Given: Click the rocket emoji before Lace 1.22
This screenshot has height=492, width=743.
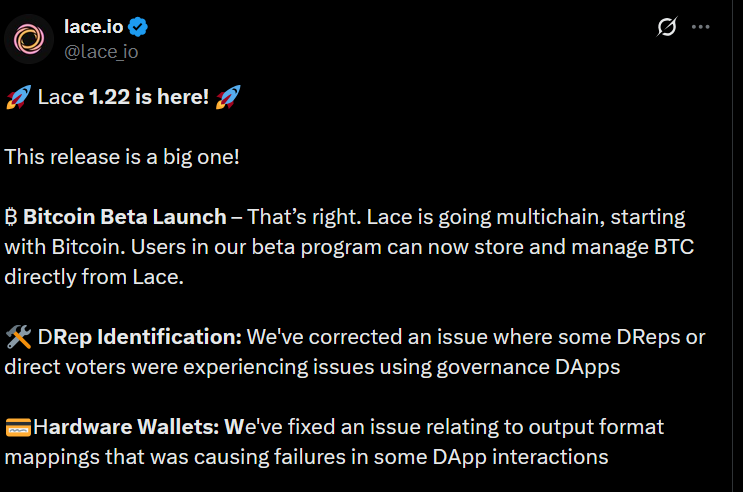Looking at the screenshot, I should (17, 98).
